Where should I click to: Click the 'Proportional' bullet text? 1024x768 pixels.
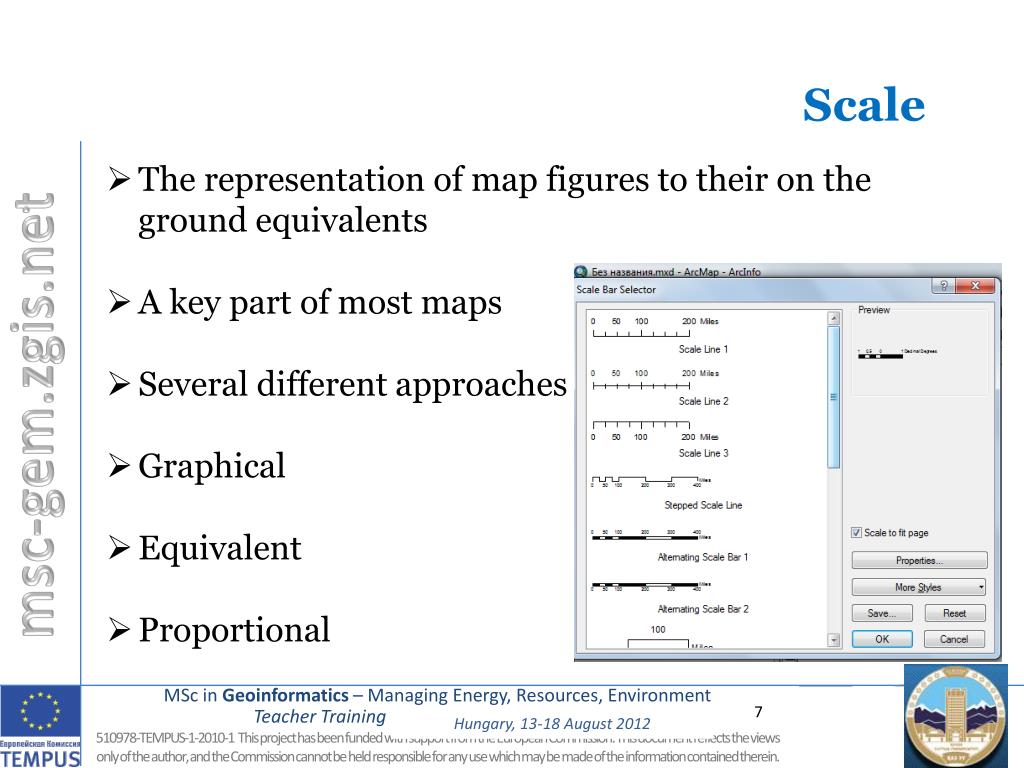234,630
